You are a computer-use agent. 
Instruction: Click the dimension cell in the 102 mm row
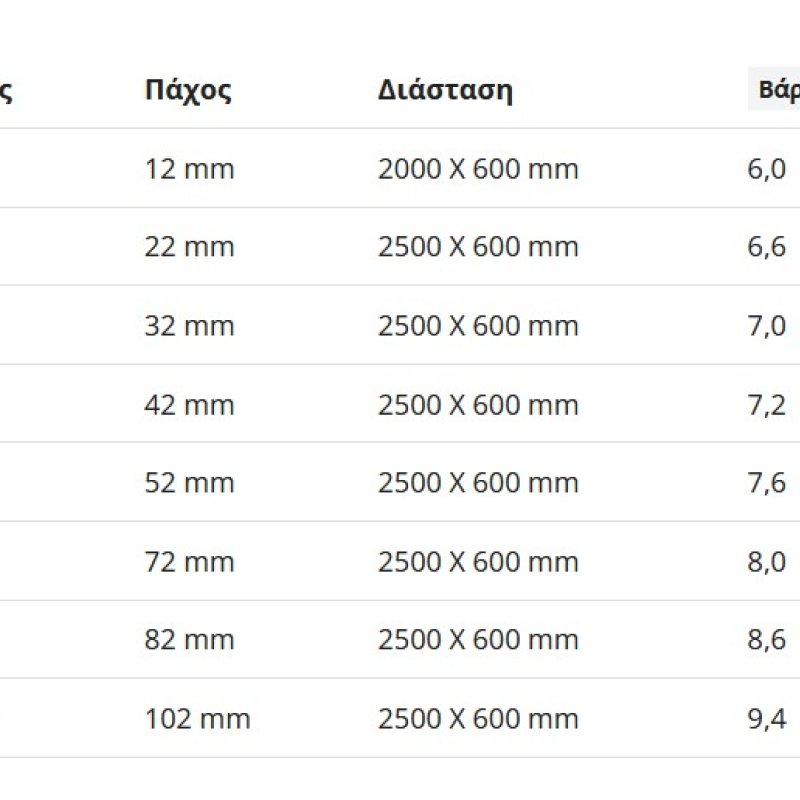(478, 719)
